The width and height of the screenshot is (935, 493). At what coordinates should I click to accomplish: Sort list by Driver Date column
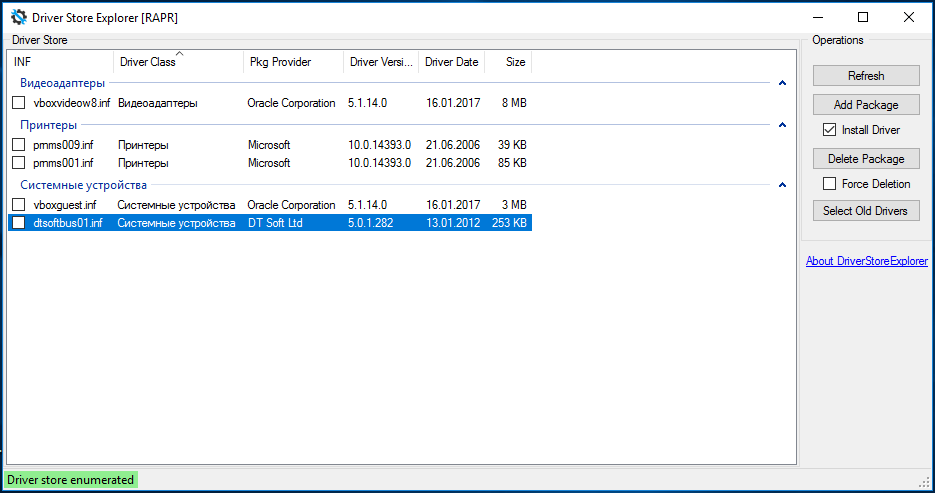451,62
